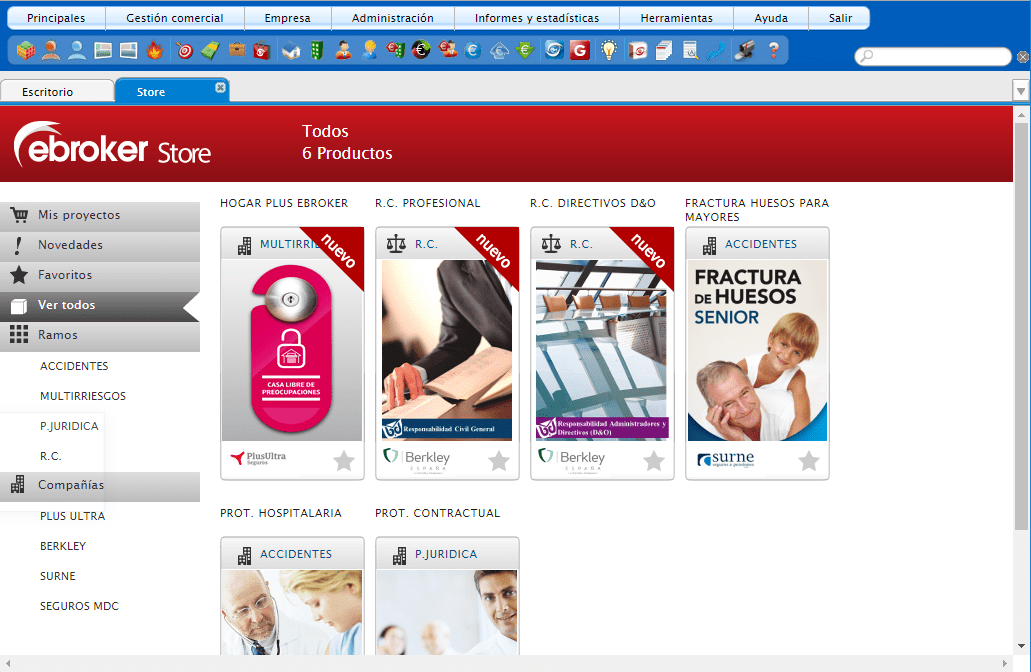Open the Prot. Contractual product image
Screen dimensions: 1031x672
[x=447, y=612]
